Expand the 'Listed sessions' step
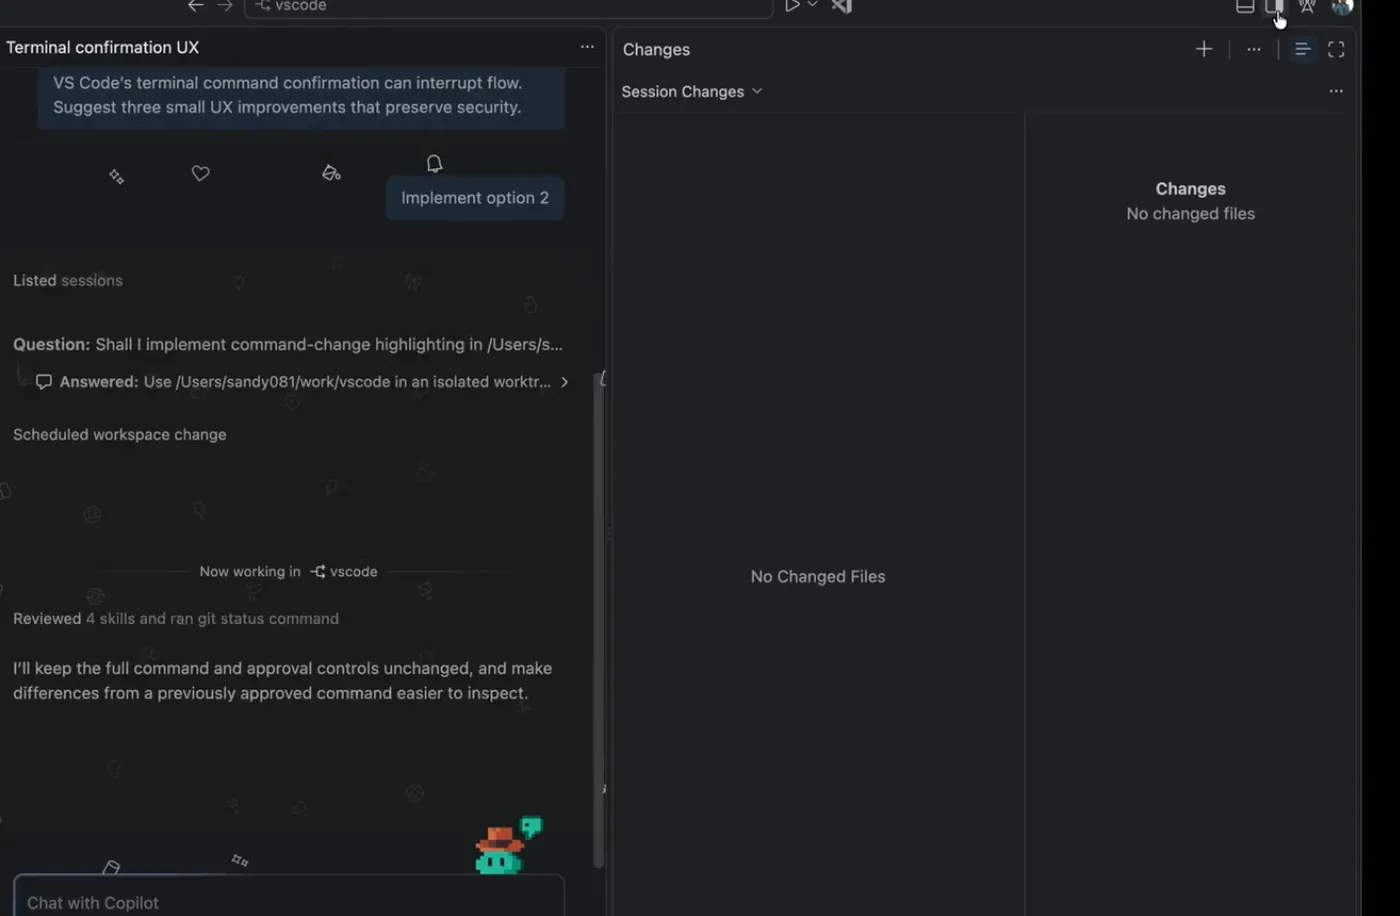The image size is (1400, 916). click(68, 281)
